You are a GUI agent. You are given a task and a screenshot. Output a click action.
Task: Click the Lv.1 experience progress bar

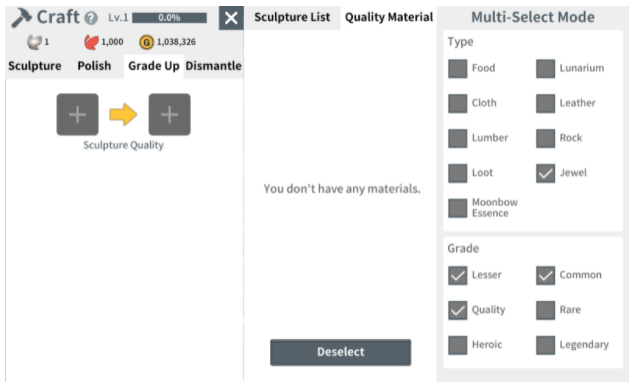pos(170,18)
